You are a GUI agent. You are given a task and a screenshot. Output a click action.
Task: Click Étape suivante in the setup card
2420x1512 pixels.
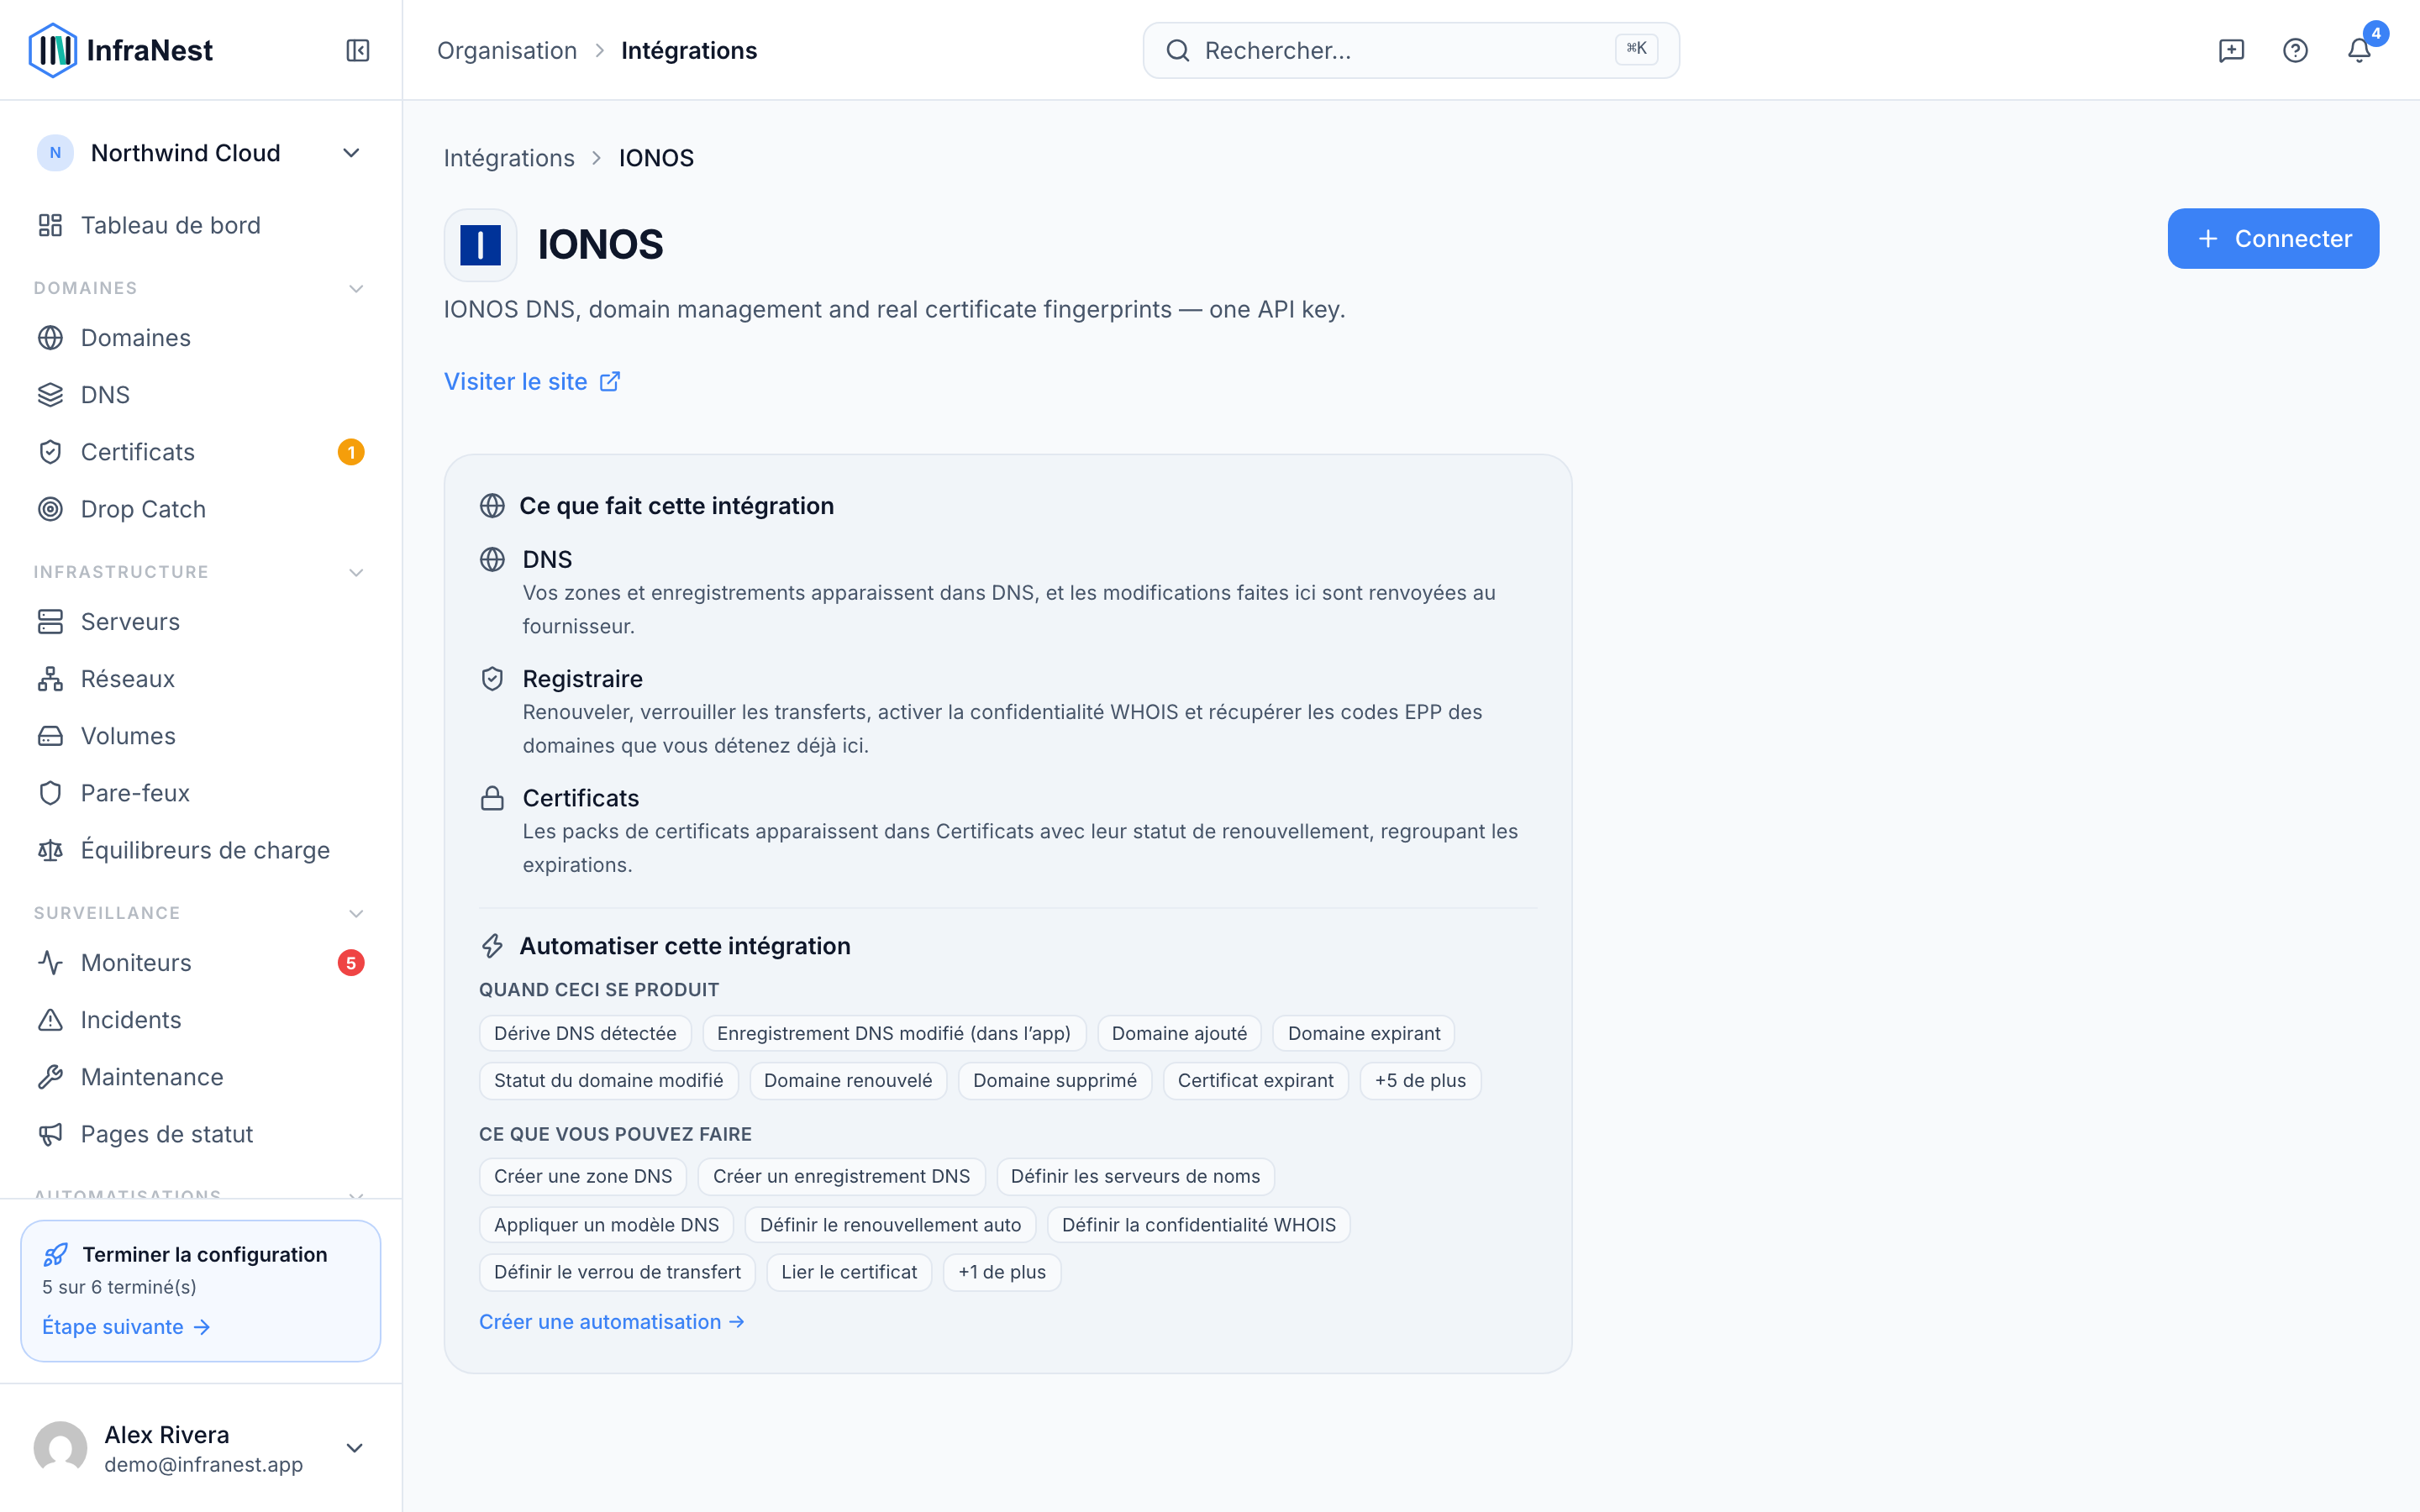tap(126, 1327)
